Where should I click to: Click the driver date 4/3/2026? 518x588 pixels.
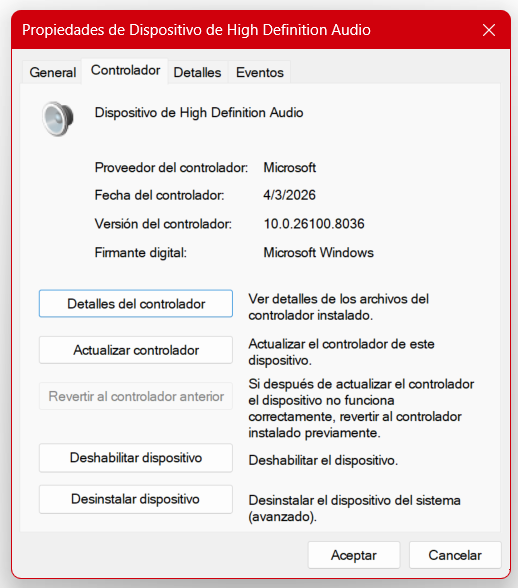pos(289,195)
